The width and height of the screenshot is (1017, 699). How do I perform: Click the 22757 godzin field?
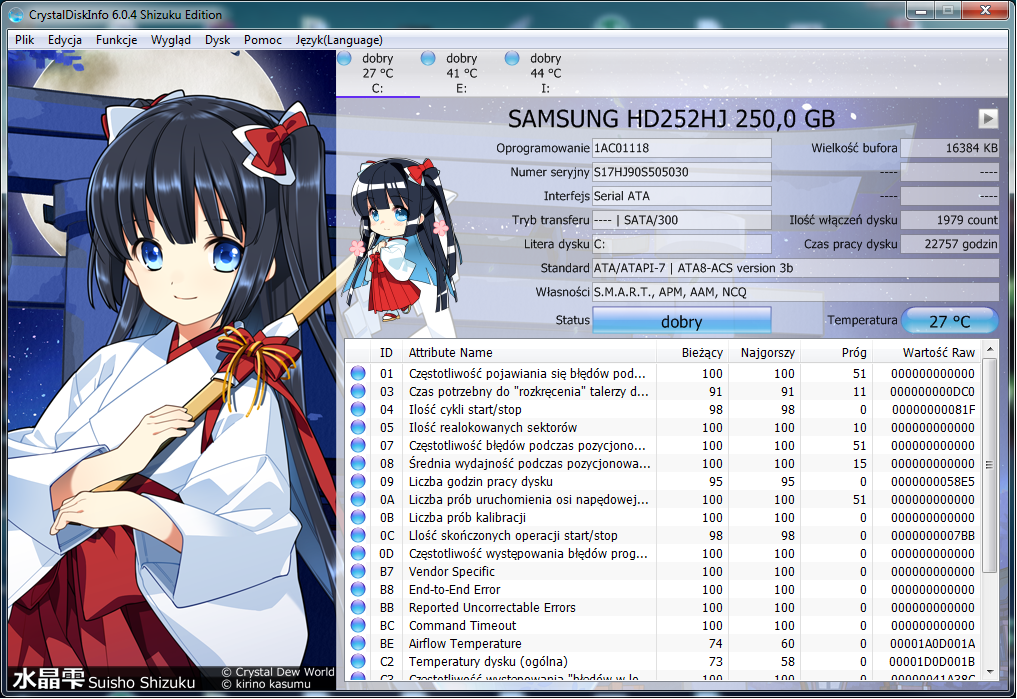point(950,244)
